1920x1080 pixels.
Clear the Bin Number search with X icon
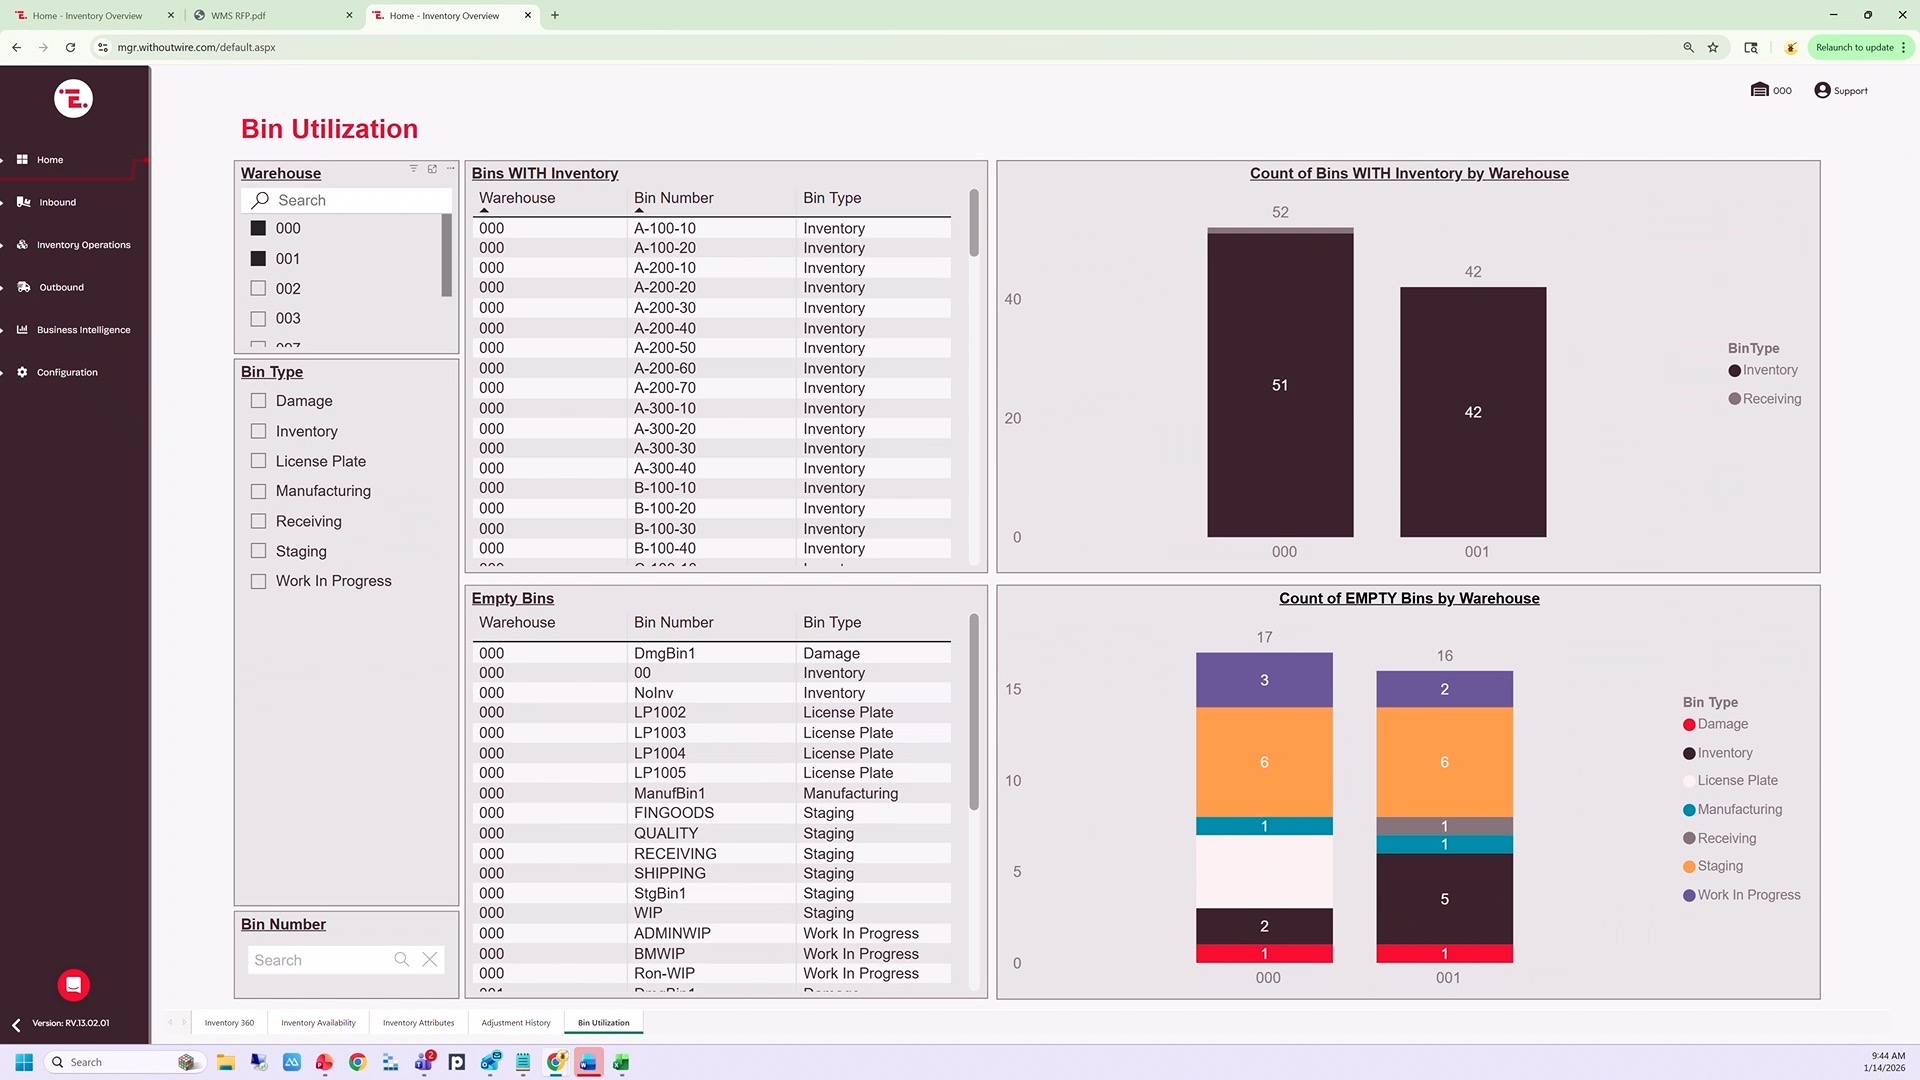coord(430,959)
